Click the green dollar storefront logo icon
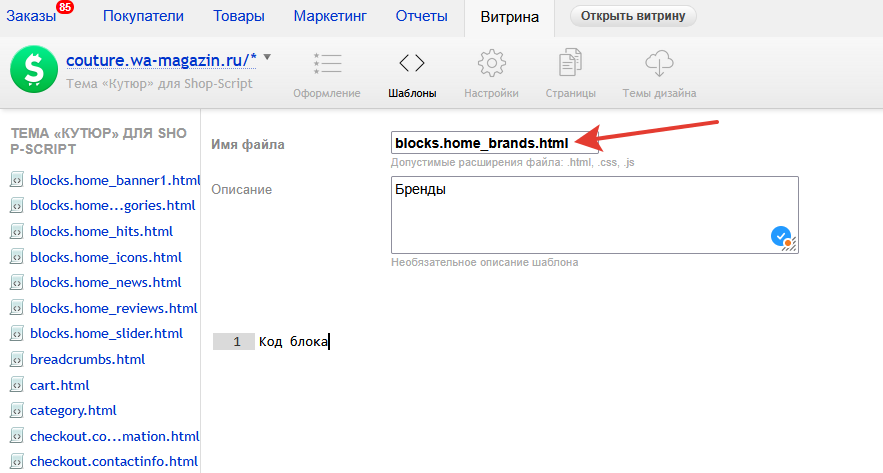Screen dimensions: 883x473 pyautogui.click(x=33, y=70)
